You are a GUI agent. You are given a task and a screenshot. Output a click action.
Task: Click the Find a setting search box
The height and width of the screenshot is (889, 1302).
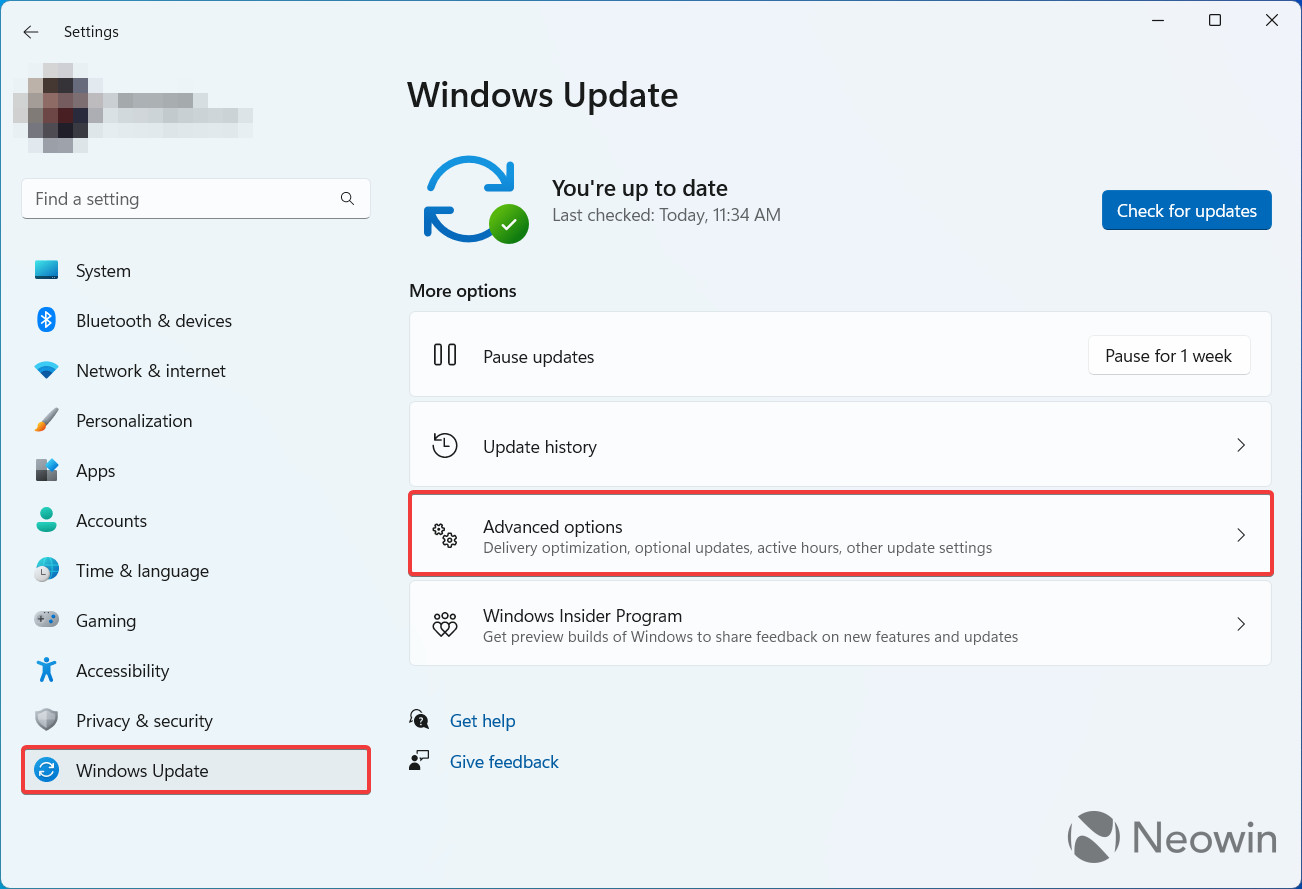(185, 199)
